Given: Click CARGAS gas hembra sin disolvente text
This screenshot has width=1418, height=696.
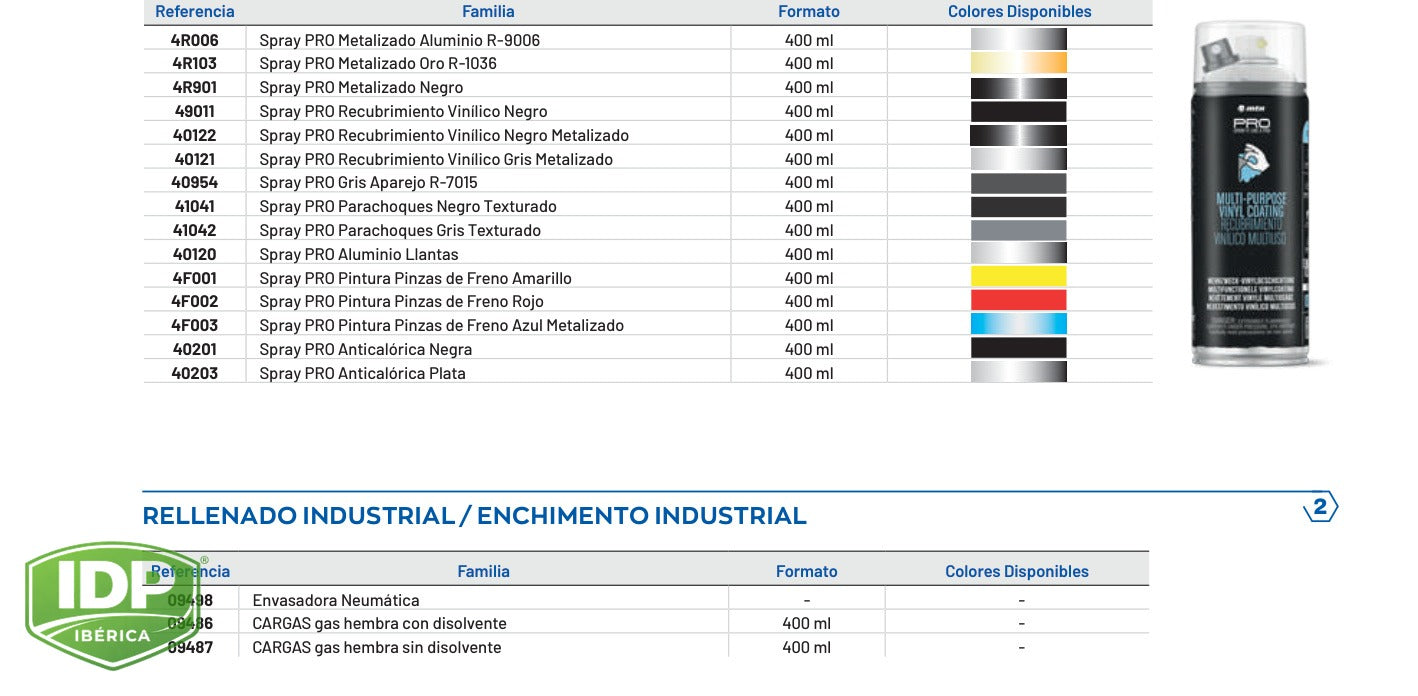Looking at the screenshot, I should [376, 647].
